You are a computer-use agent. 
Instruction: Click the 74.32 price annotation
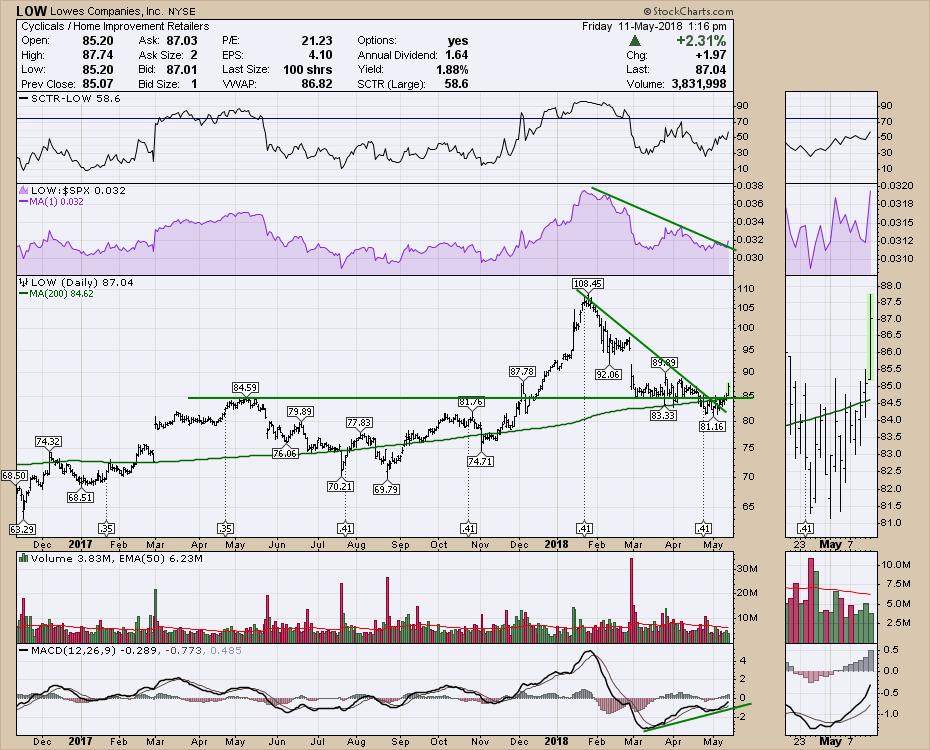tap(48, 442)
